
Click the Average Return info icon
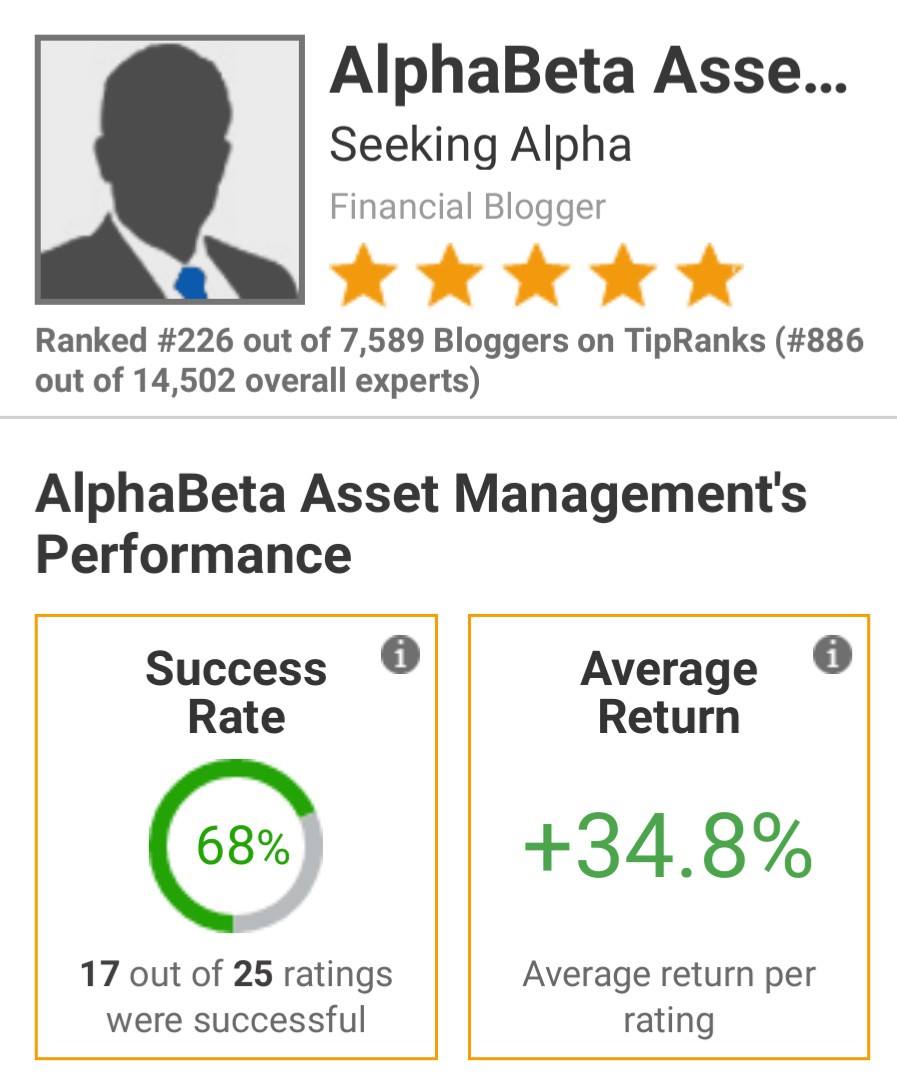click(832, 654)
